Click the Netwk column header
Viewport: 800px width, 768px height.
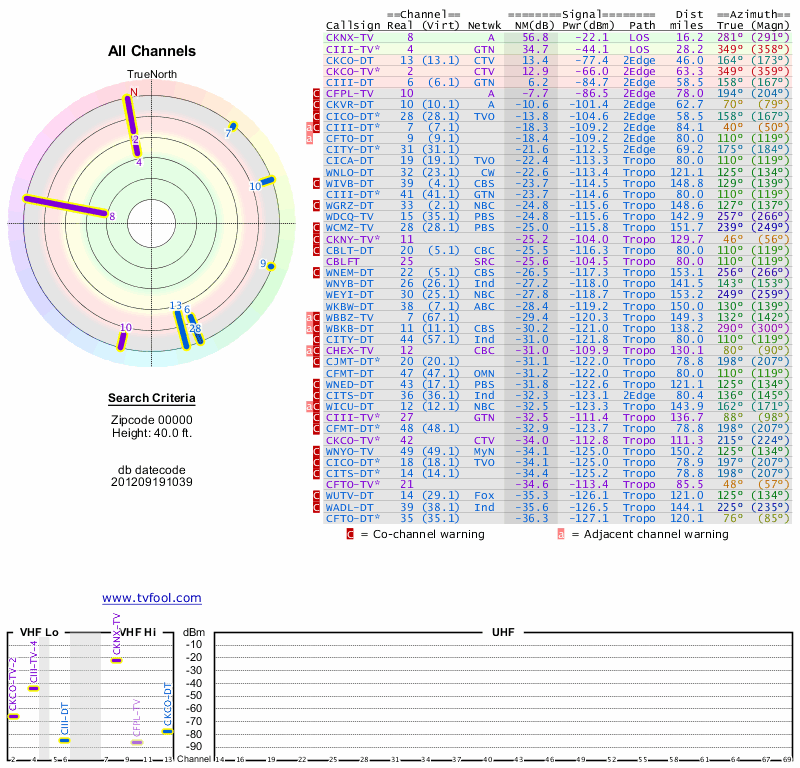484,25
